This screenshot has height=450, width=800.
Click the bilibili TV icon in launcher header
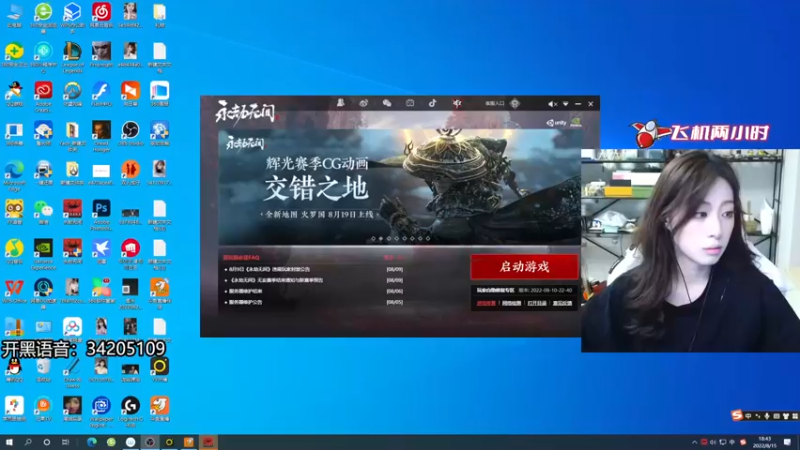(410, 103)
